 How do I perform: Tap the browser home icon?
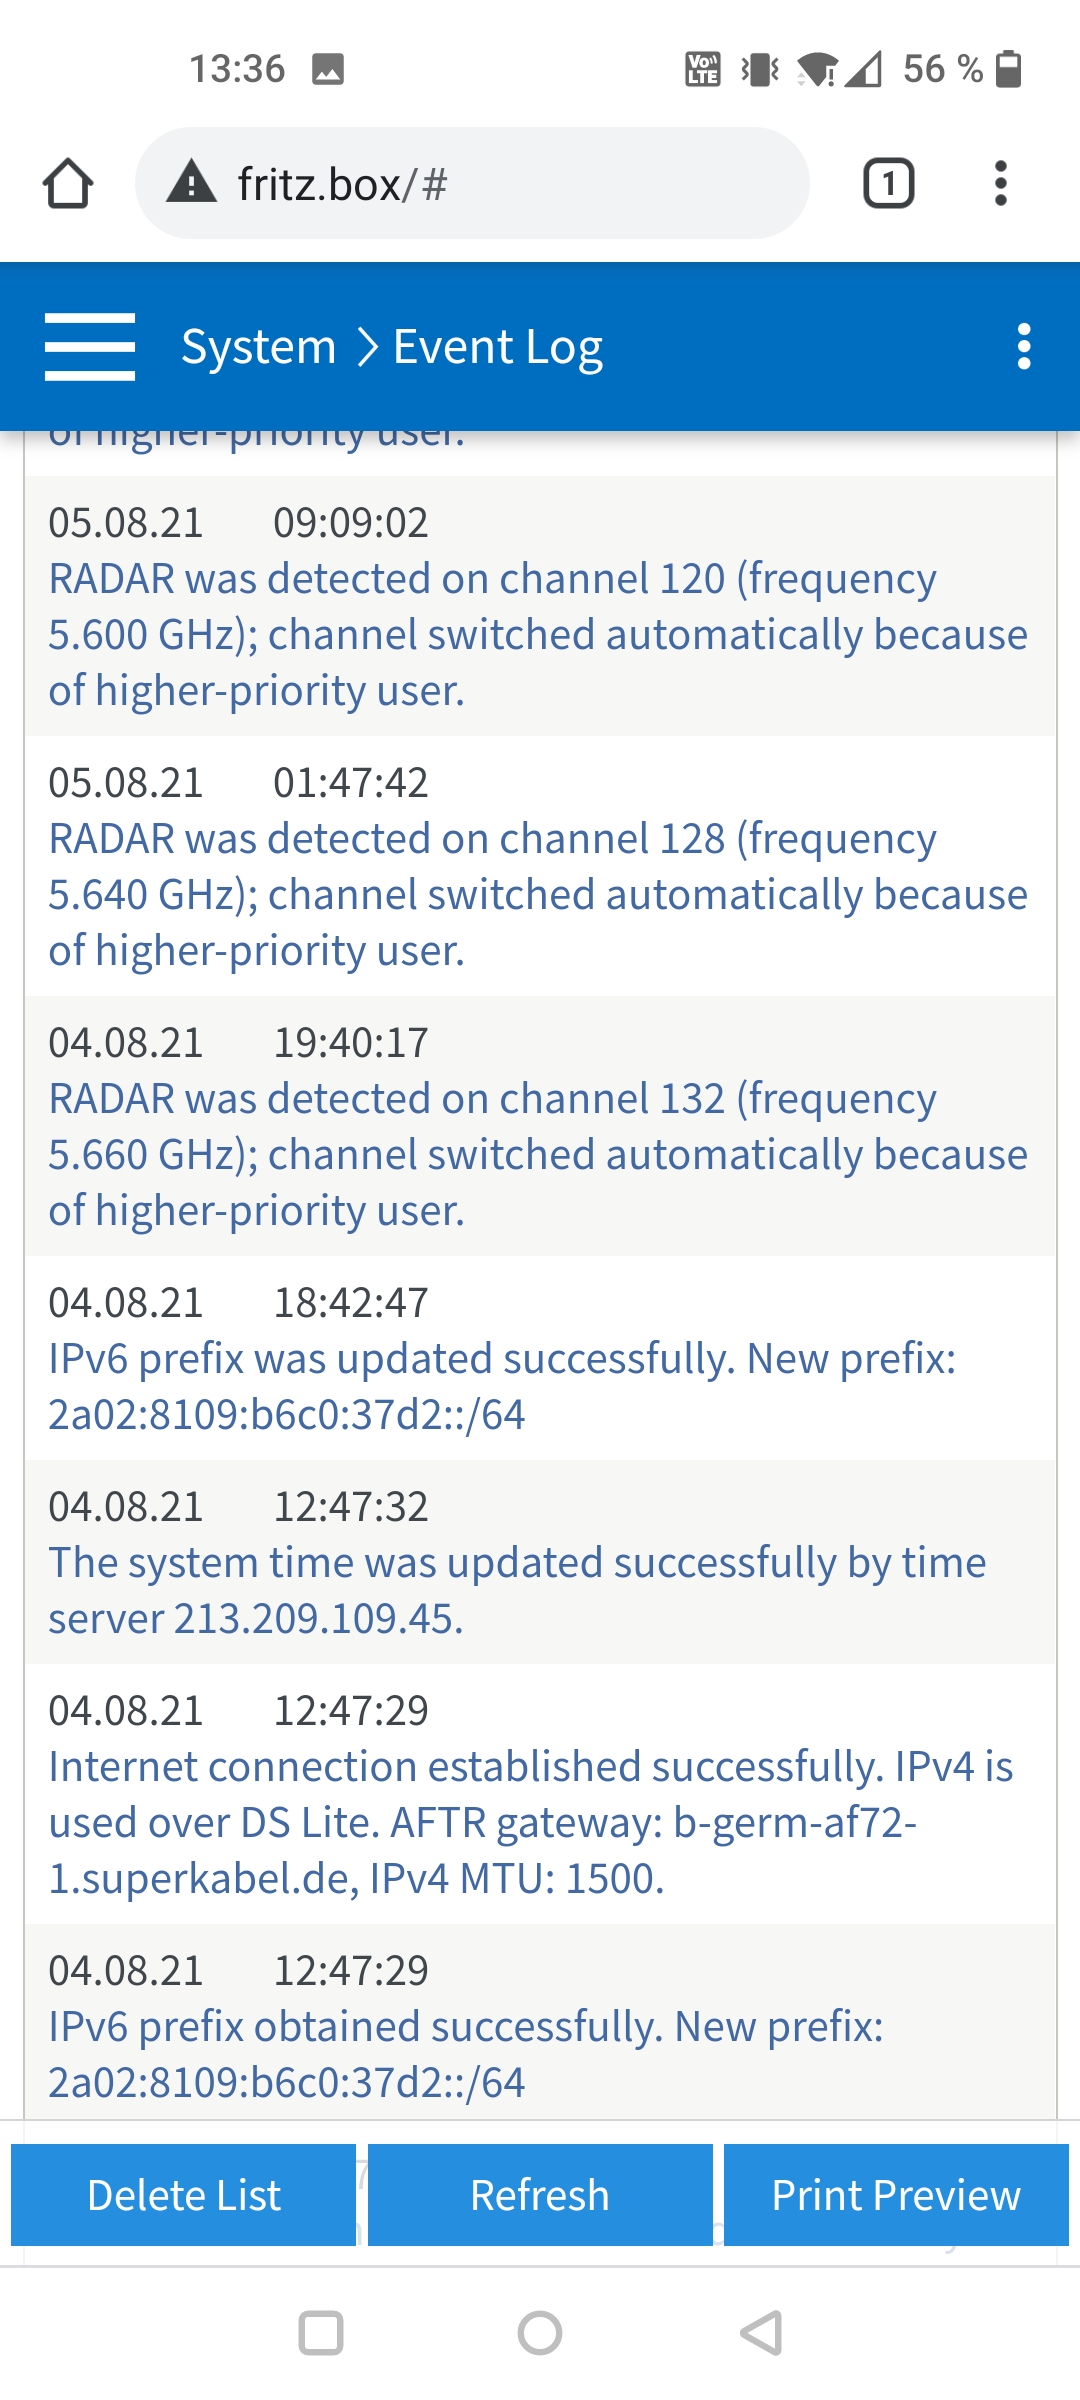click(x=68, y=183)
